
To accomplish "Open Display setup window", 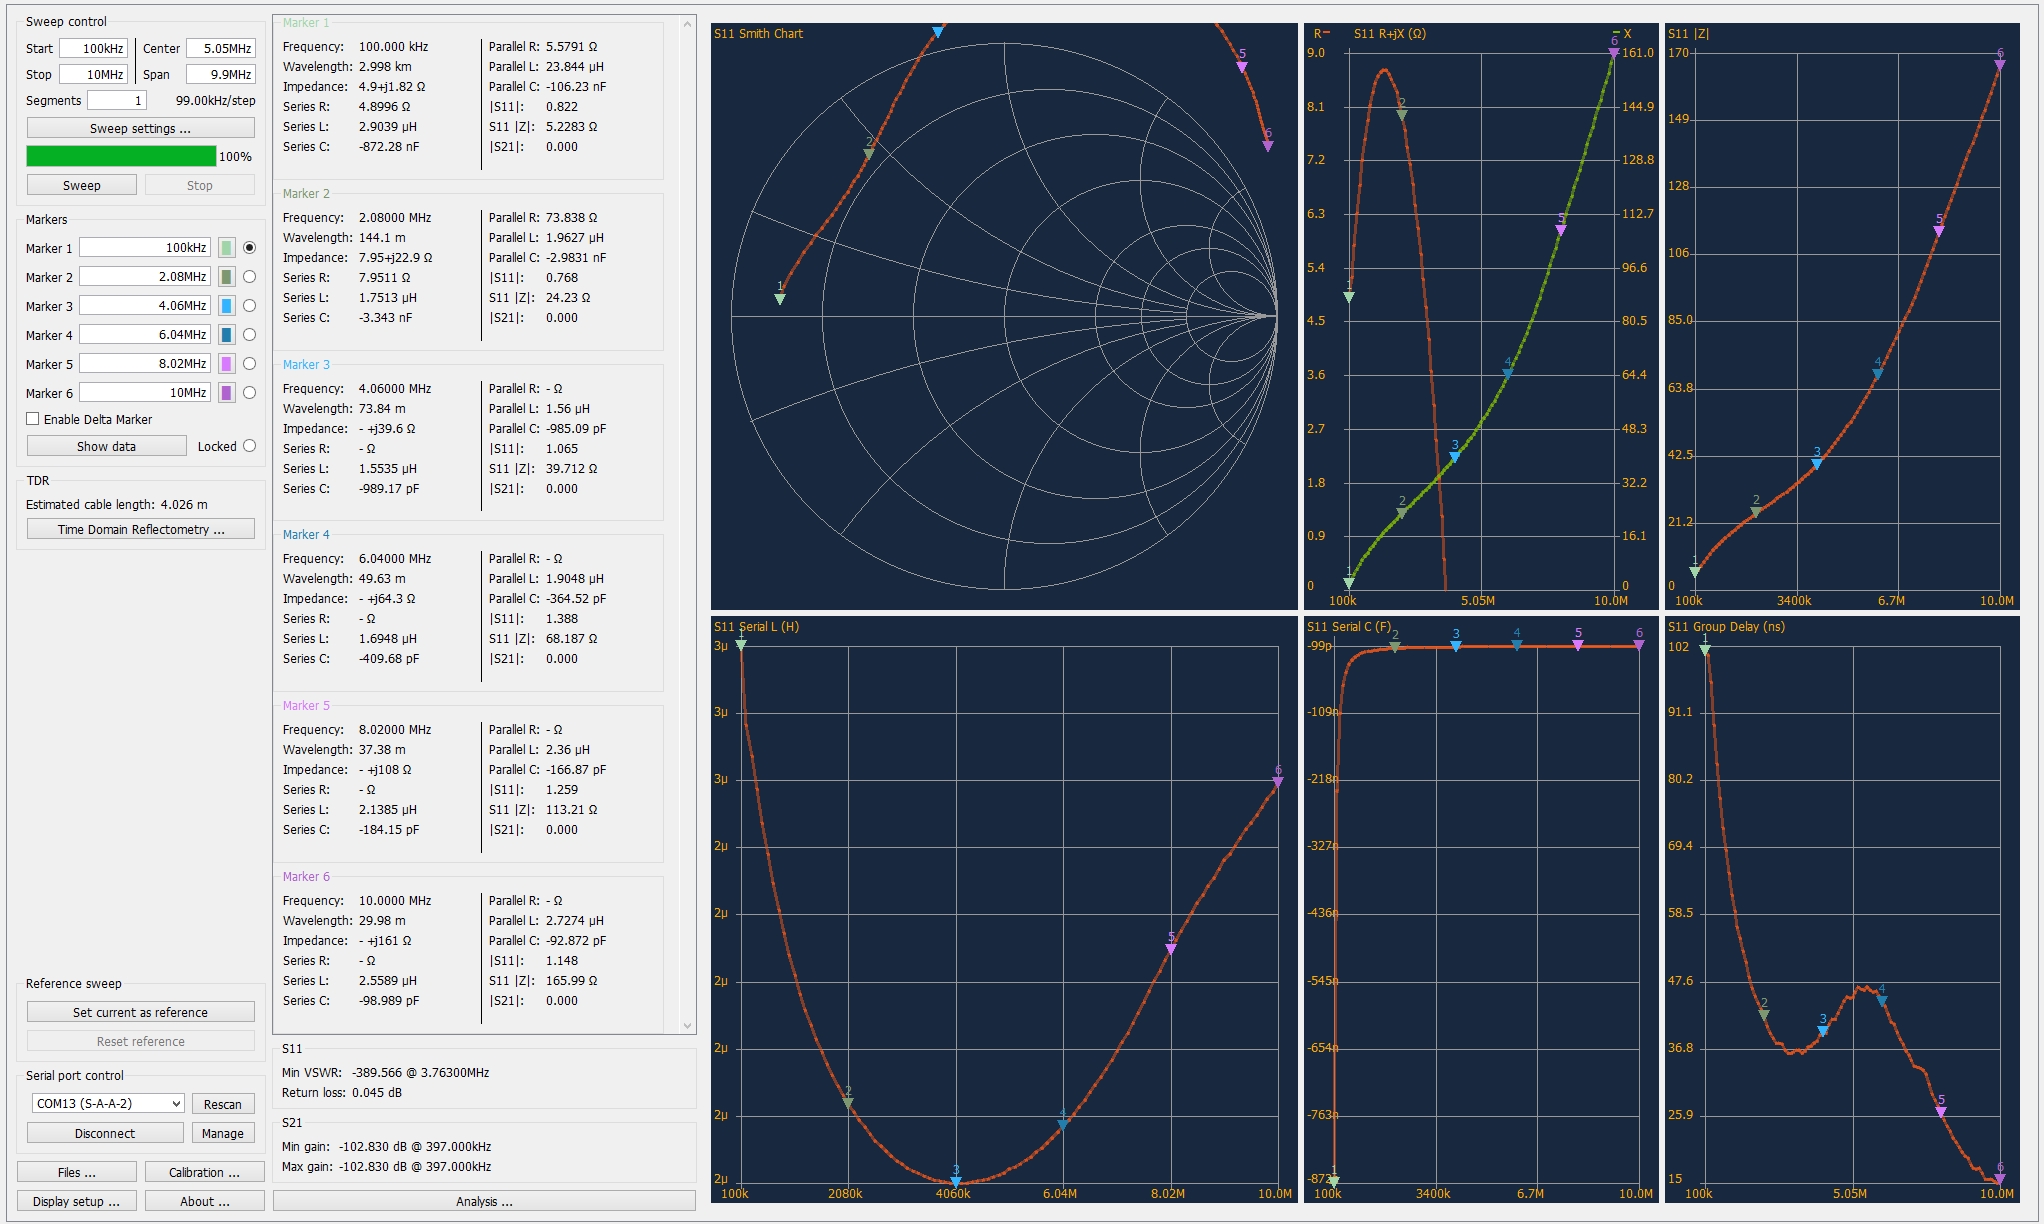I will [x=77, y=1201].
